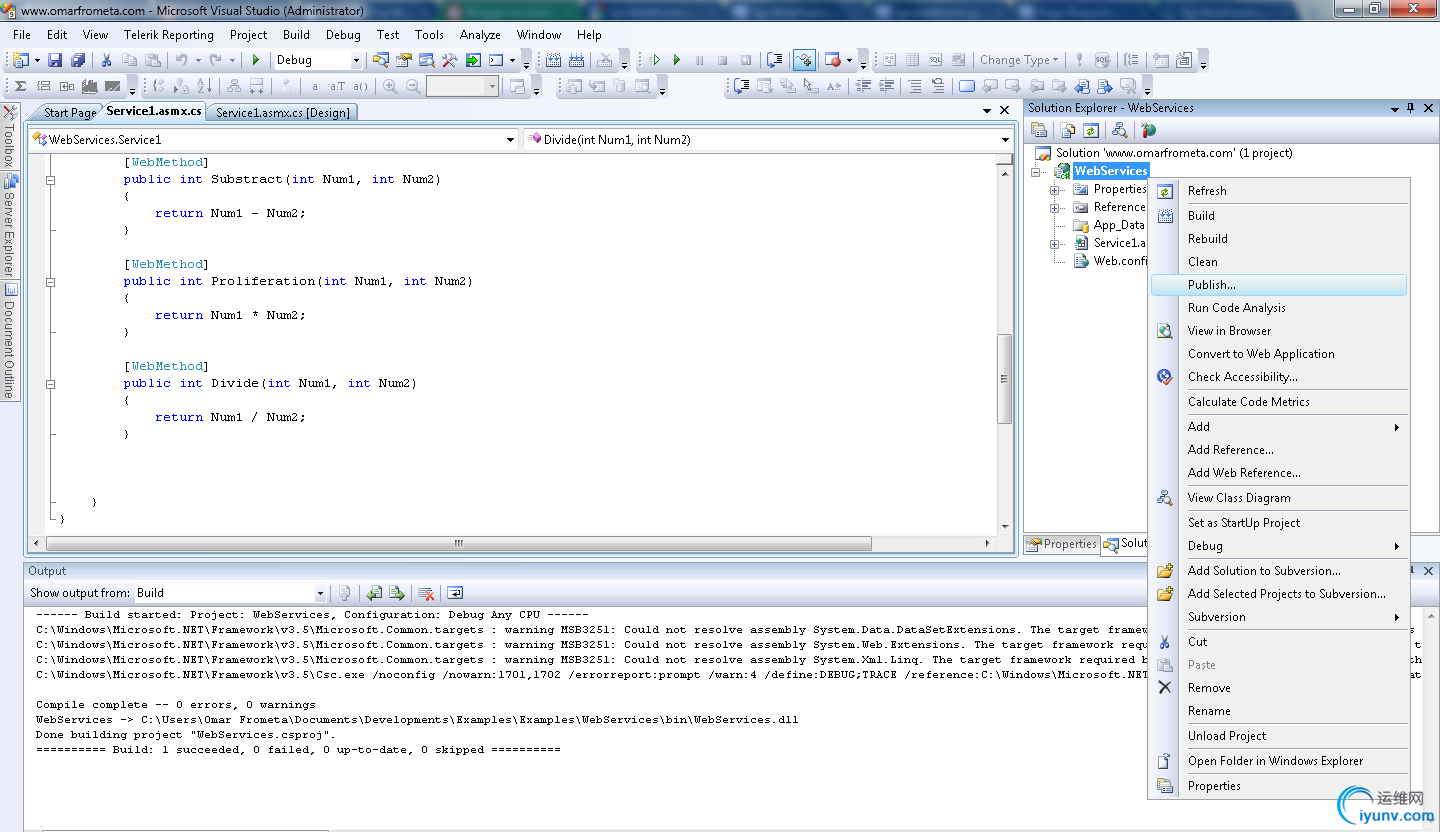
Task: Click Calculate Code Metrics entry
Action: click(1279, 402)
